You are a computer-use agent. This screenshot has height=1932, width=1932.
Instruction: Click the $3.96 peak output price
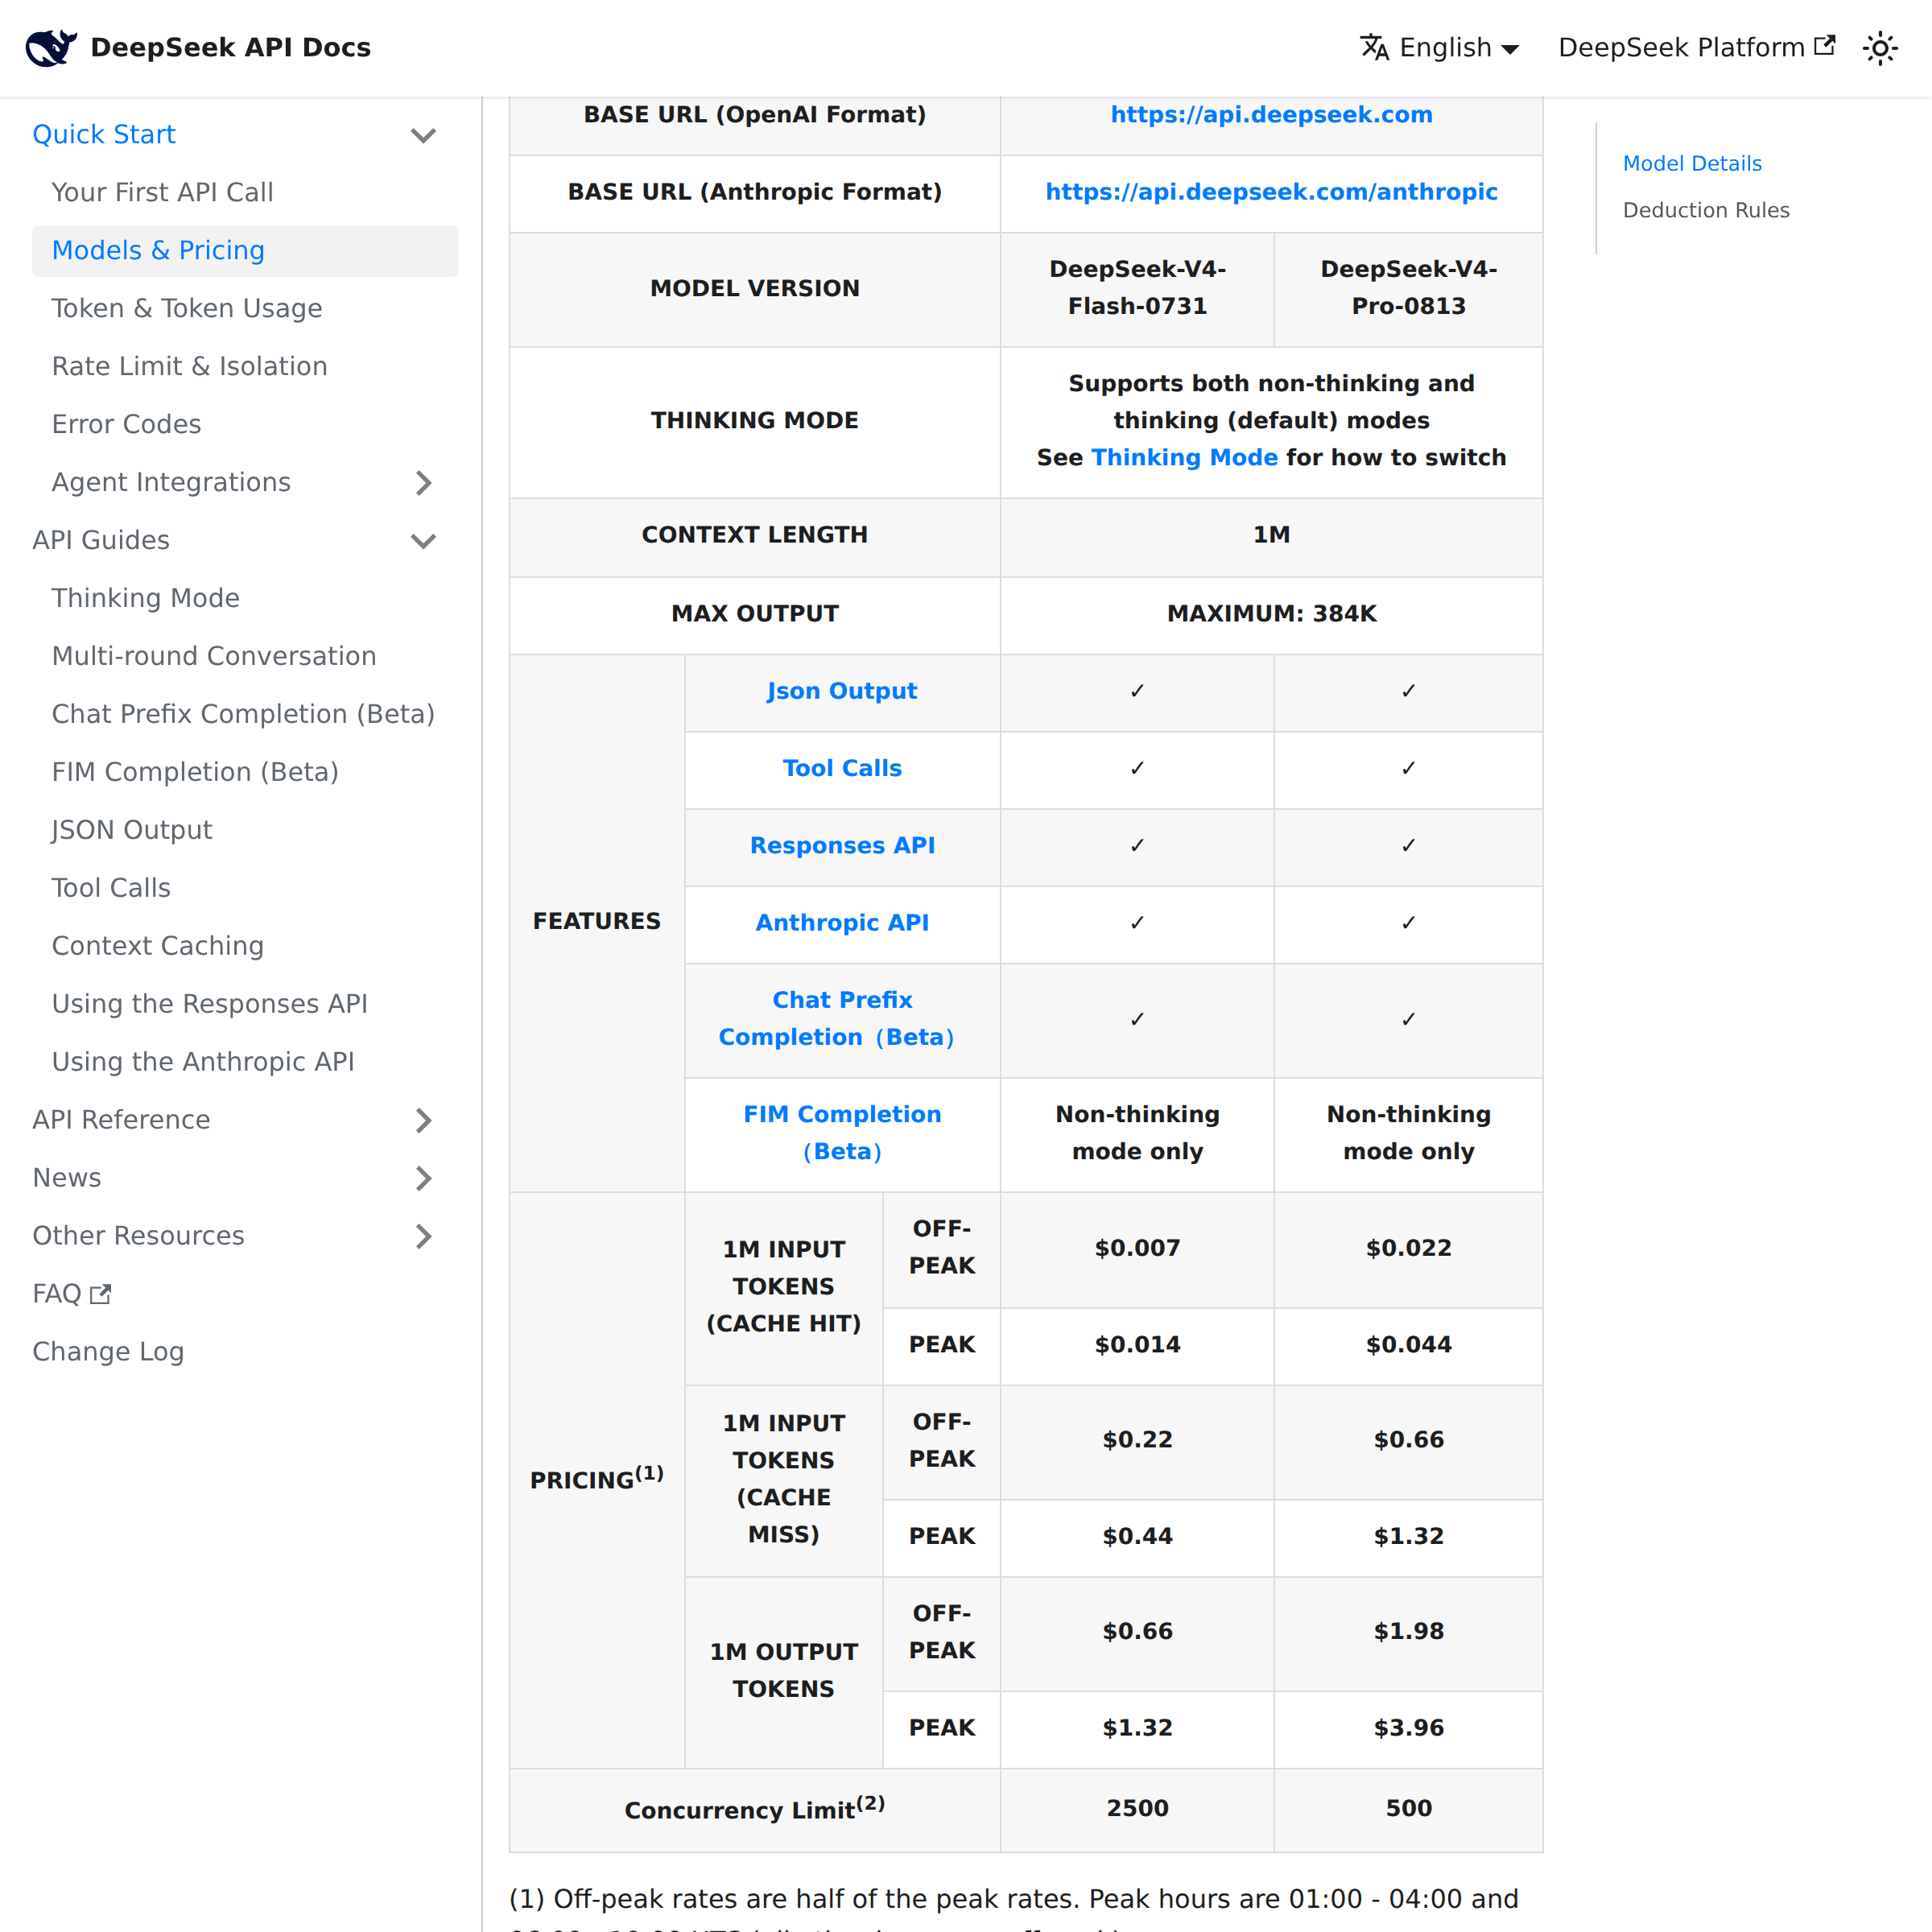coord(1408,1729)
